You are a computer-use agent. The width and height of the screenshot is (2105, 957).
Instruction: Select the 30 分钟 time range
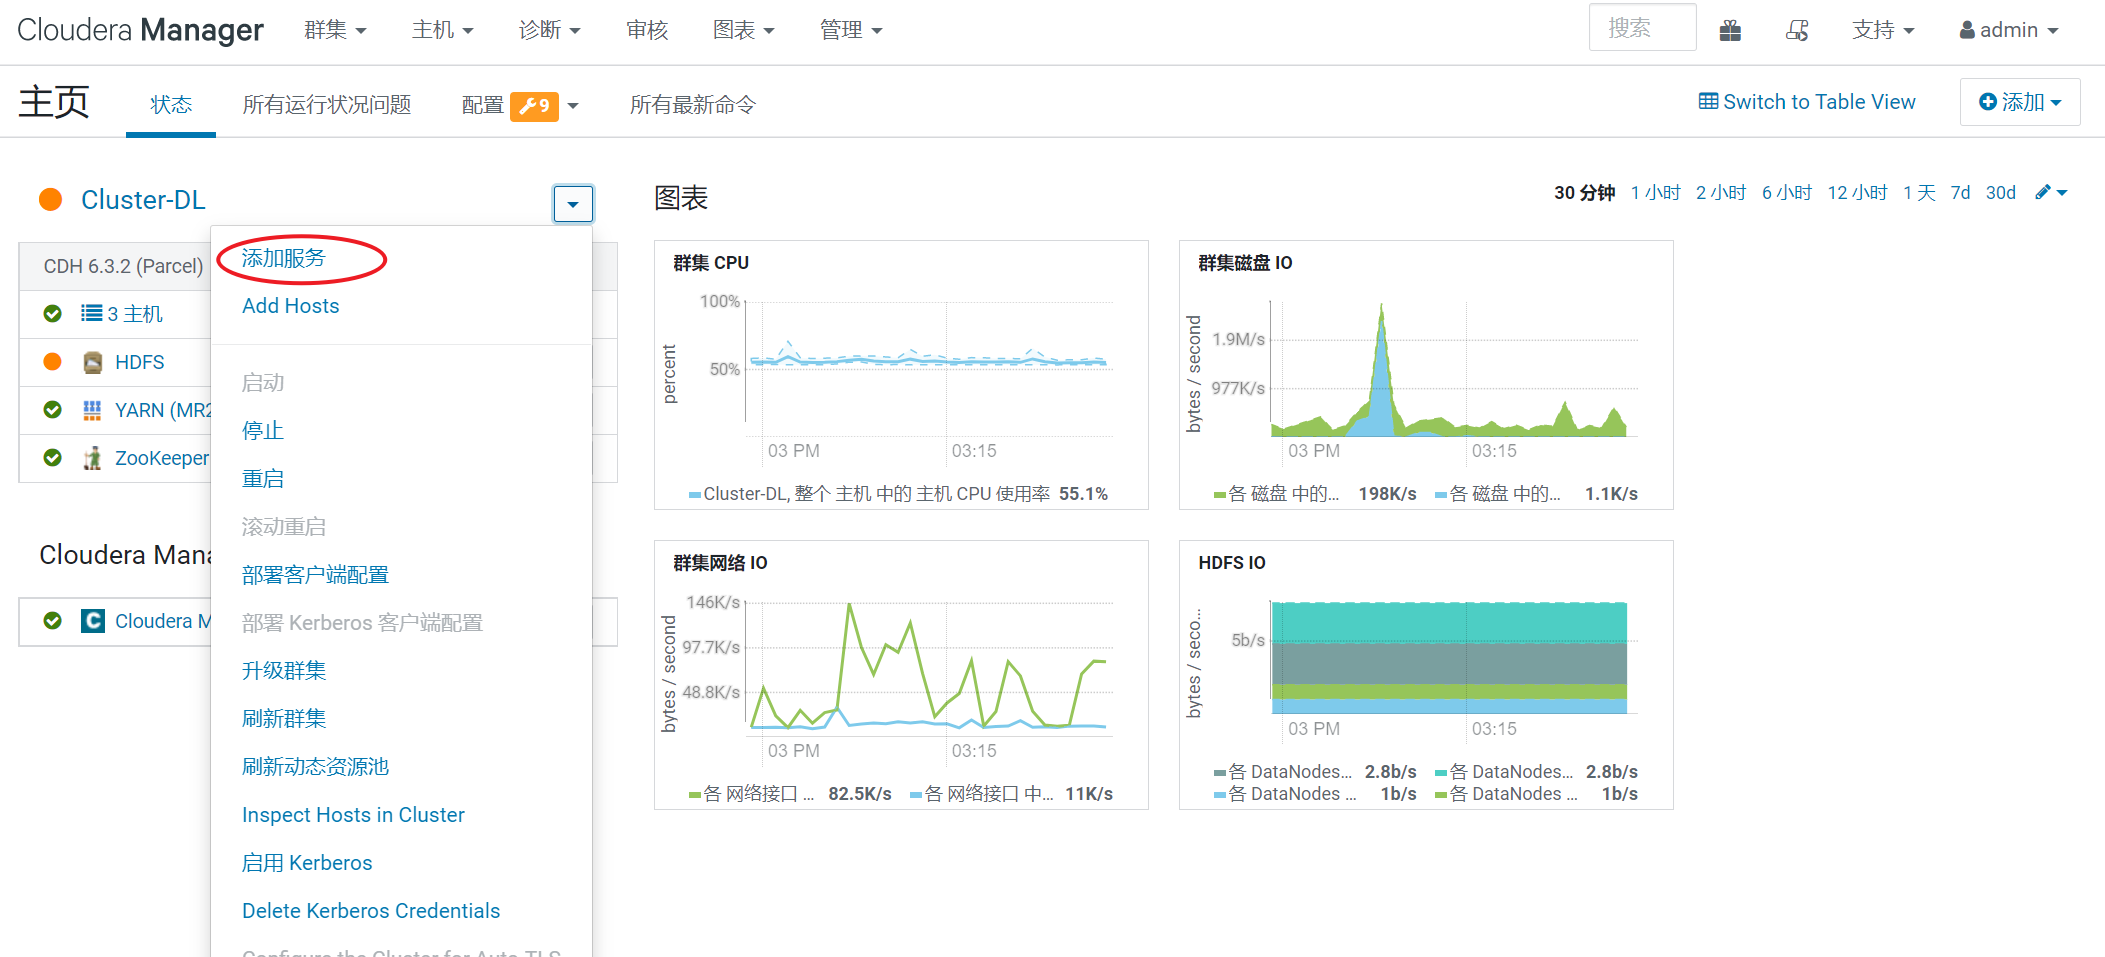(1584, 192)
